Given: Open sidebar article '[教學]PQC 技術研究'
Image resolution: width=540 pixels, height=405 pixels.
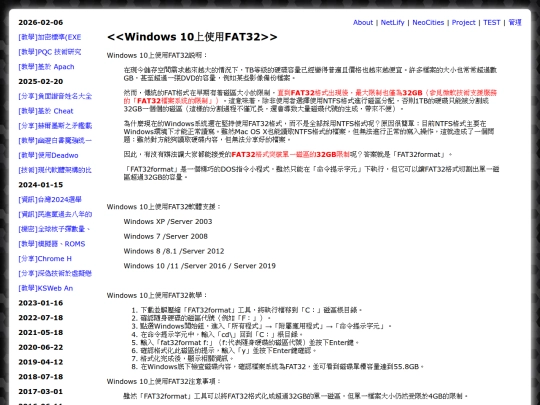Looking at the screenshot, I should point(50,52).
